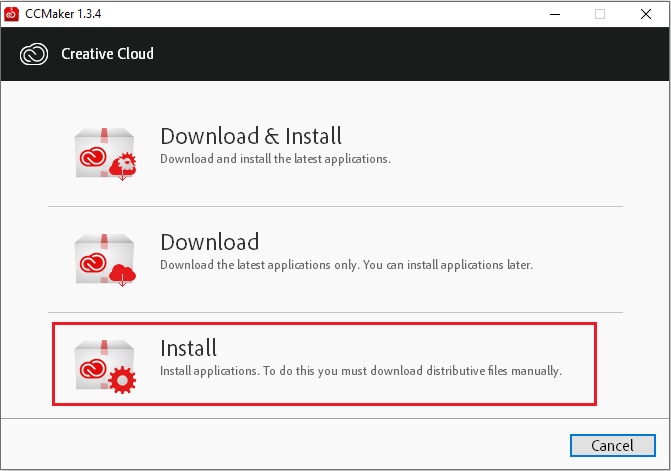671x471 pixels.
Task: Pick the "Install" option heading
Action: pos(188,348)
